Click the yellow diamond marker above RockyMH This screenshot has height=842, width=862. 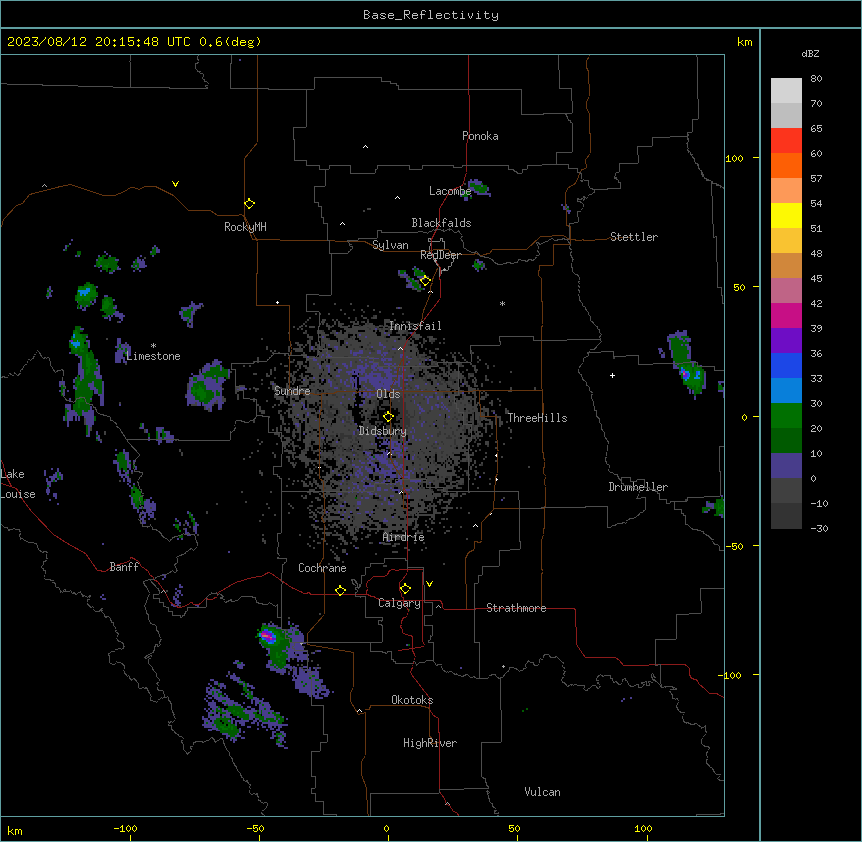(x=249, y=203)
